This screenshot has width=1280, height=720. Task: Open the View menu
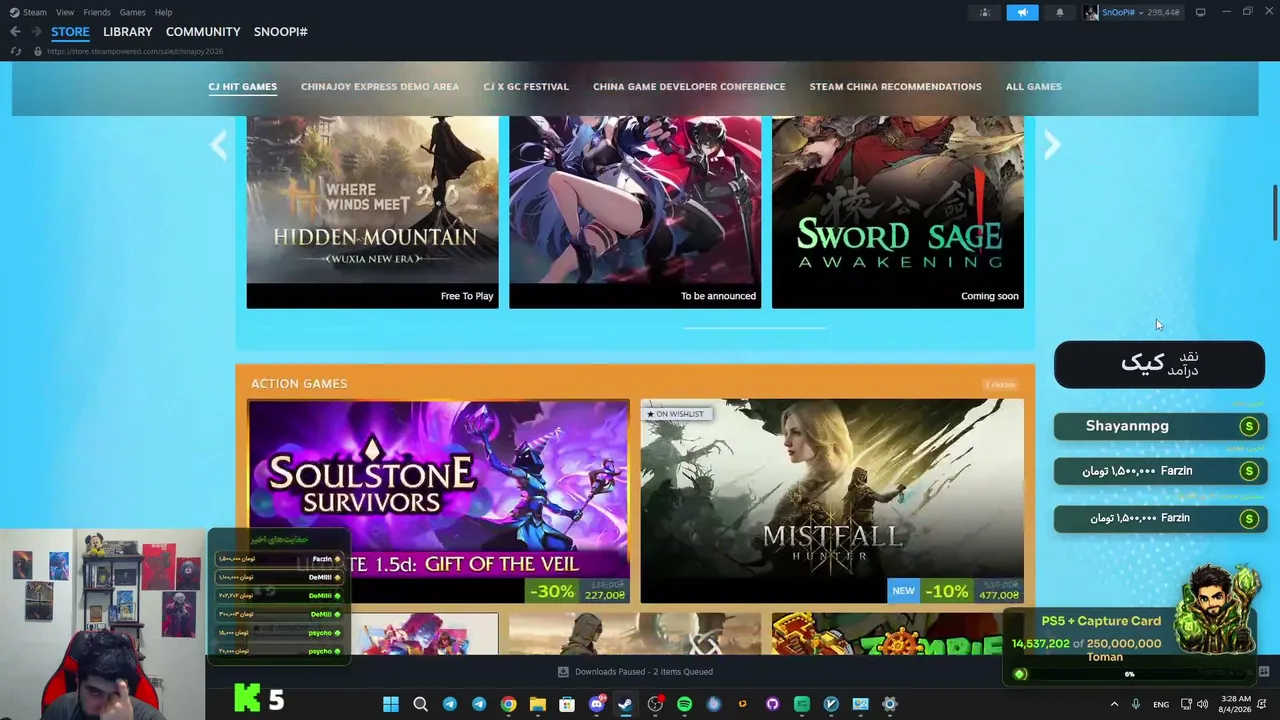click(65, 12)
